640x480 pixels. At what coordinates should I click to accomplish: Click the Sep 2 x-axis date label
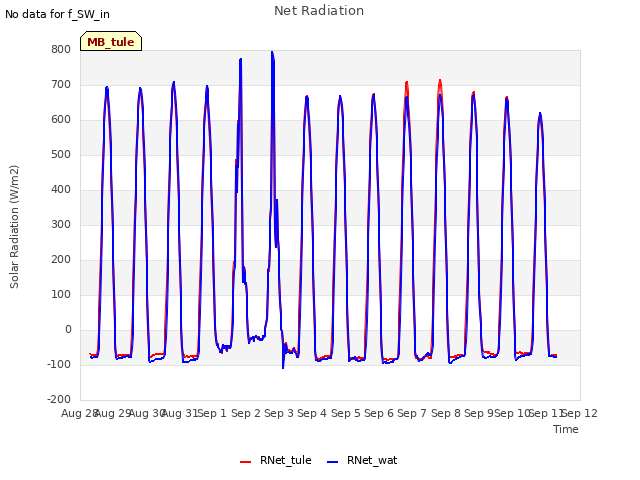point(246,413)
